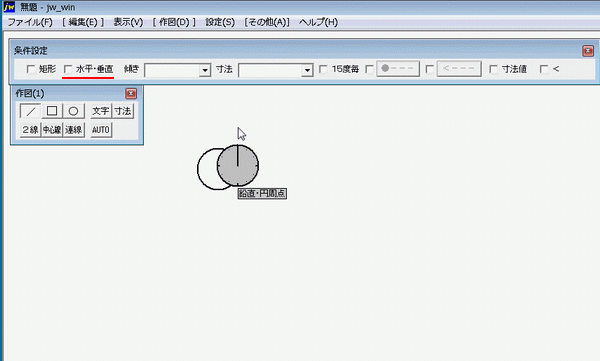Screen dimensions: 600x361
Task: Open the ファイル(F) menu
Action: 30,22
